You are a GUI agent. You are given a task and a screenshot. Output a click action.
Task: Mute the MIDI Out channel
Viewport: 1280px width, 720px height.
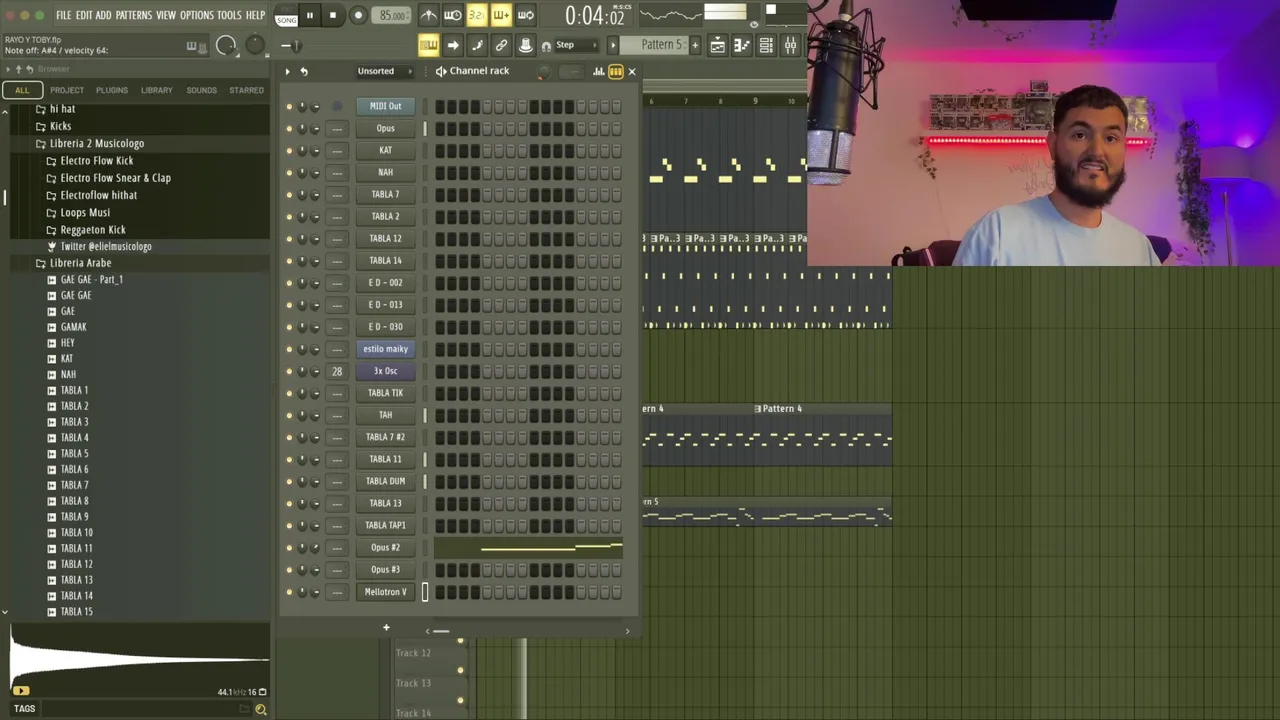289,106
